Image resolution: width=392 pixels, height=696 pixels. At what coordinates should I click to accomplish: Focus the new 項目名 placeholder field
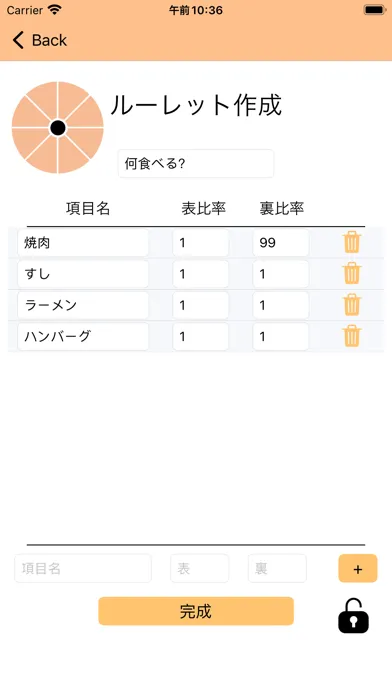pyautogui.click(x=83, y=568)
